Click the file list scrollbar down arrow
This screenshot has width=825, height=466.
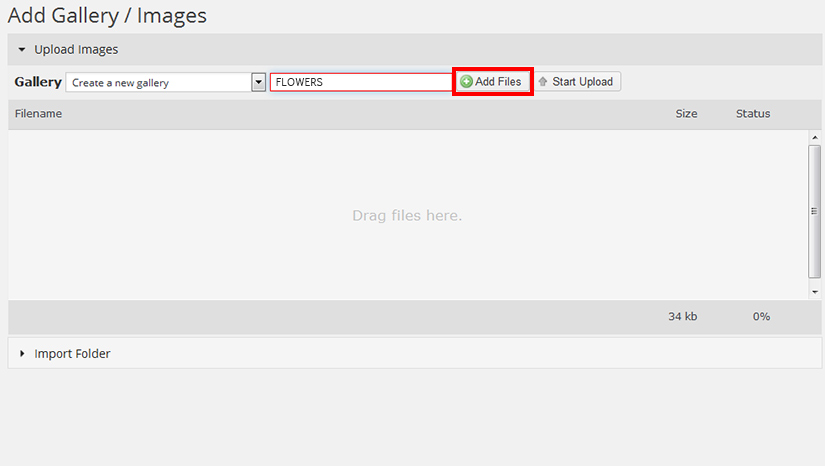pyautogui.click(x=815, y=292)
